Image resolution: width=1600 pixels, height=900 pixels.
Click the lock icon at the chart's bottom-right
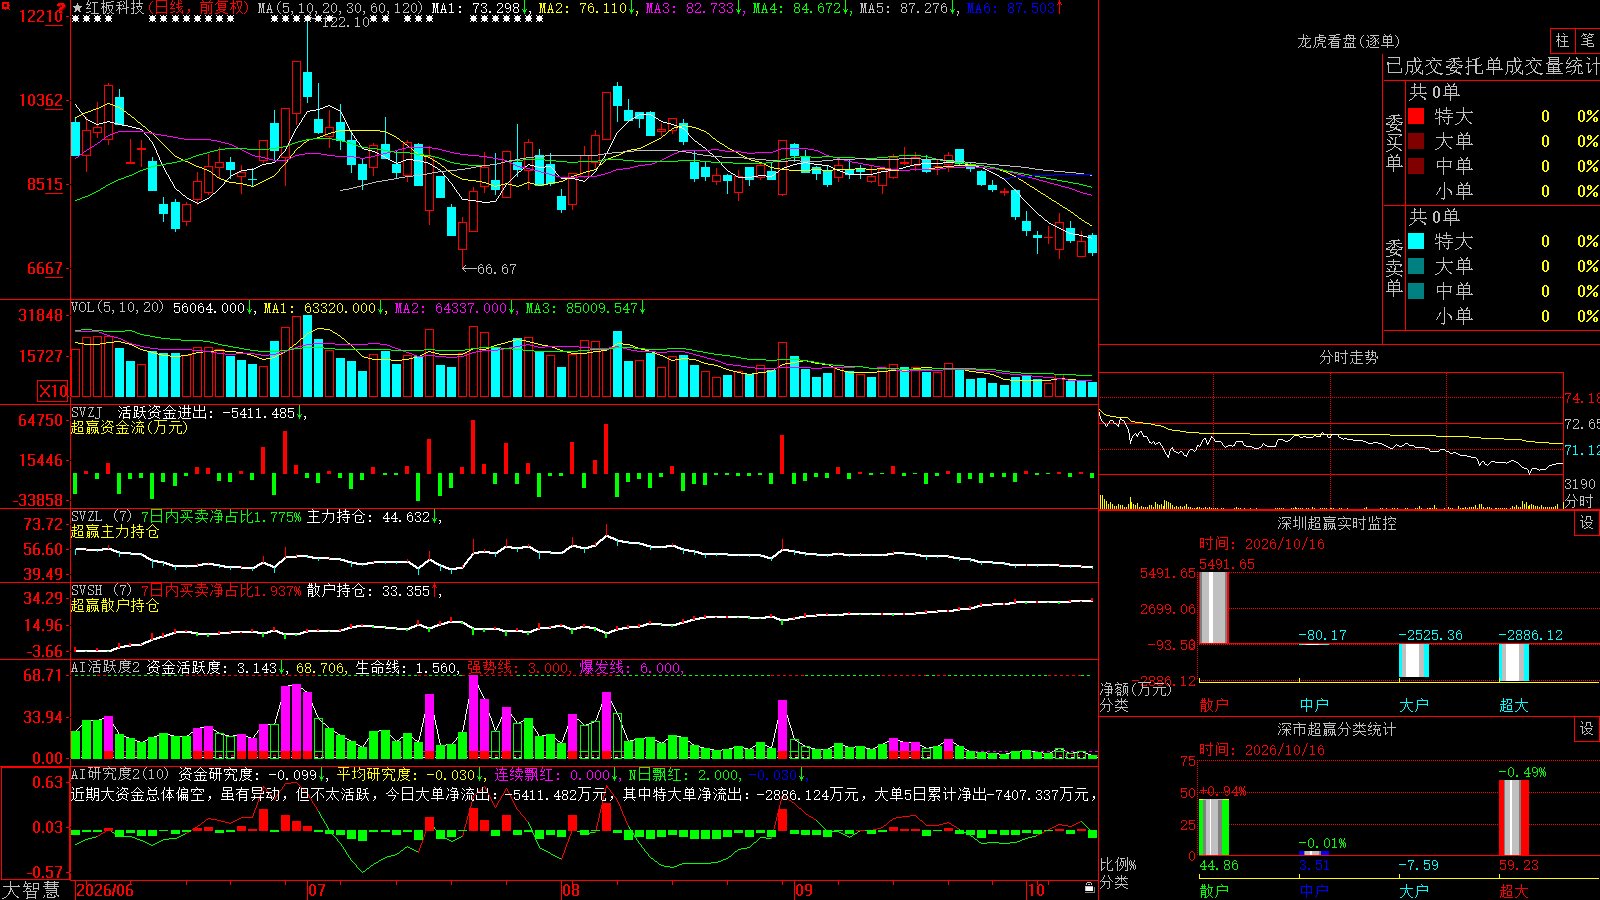[1090, 888]
